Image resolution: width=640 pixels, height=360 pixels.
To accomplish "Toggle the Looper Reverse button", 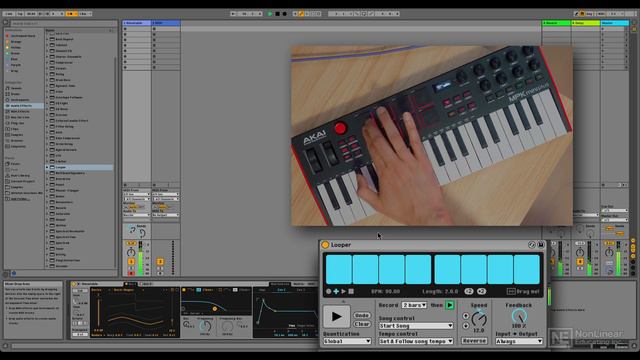I will [x=474, y=340].
